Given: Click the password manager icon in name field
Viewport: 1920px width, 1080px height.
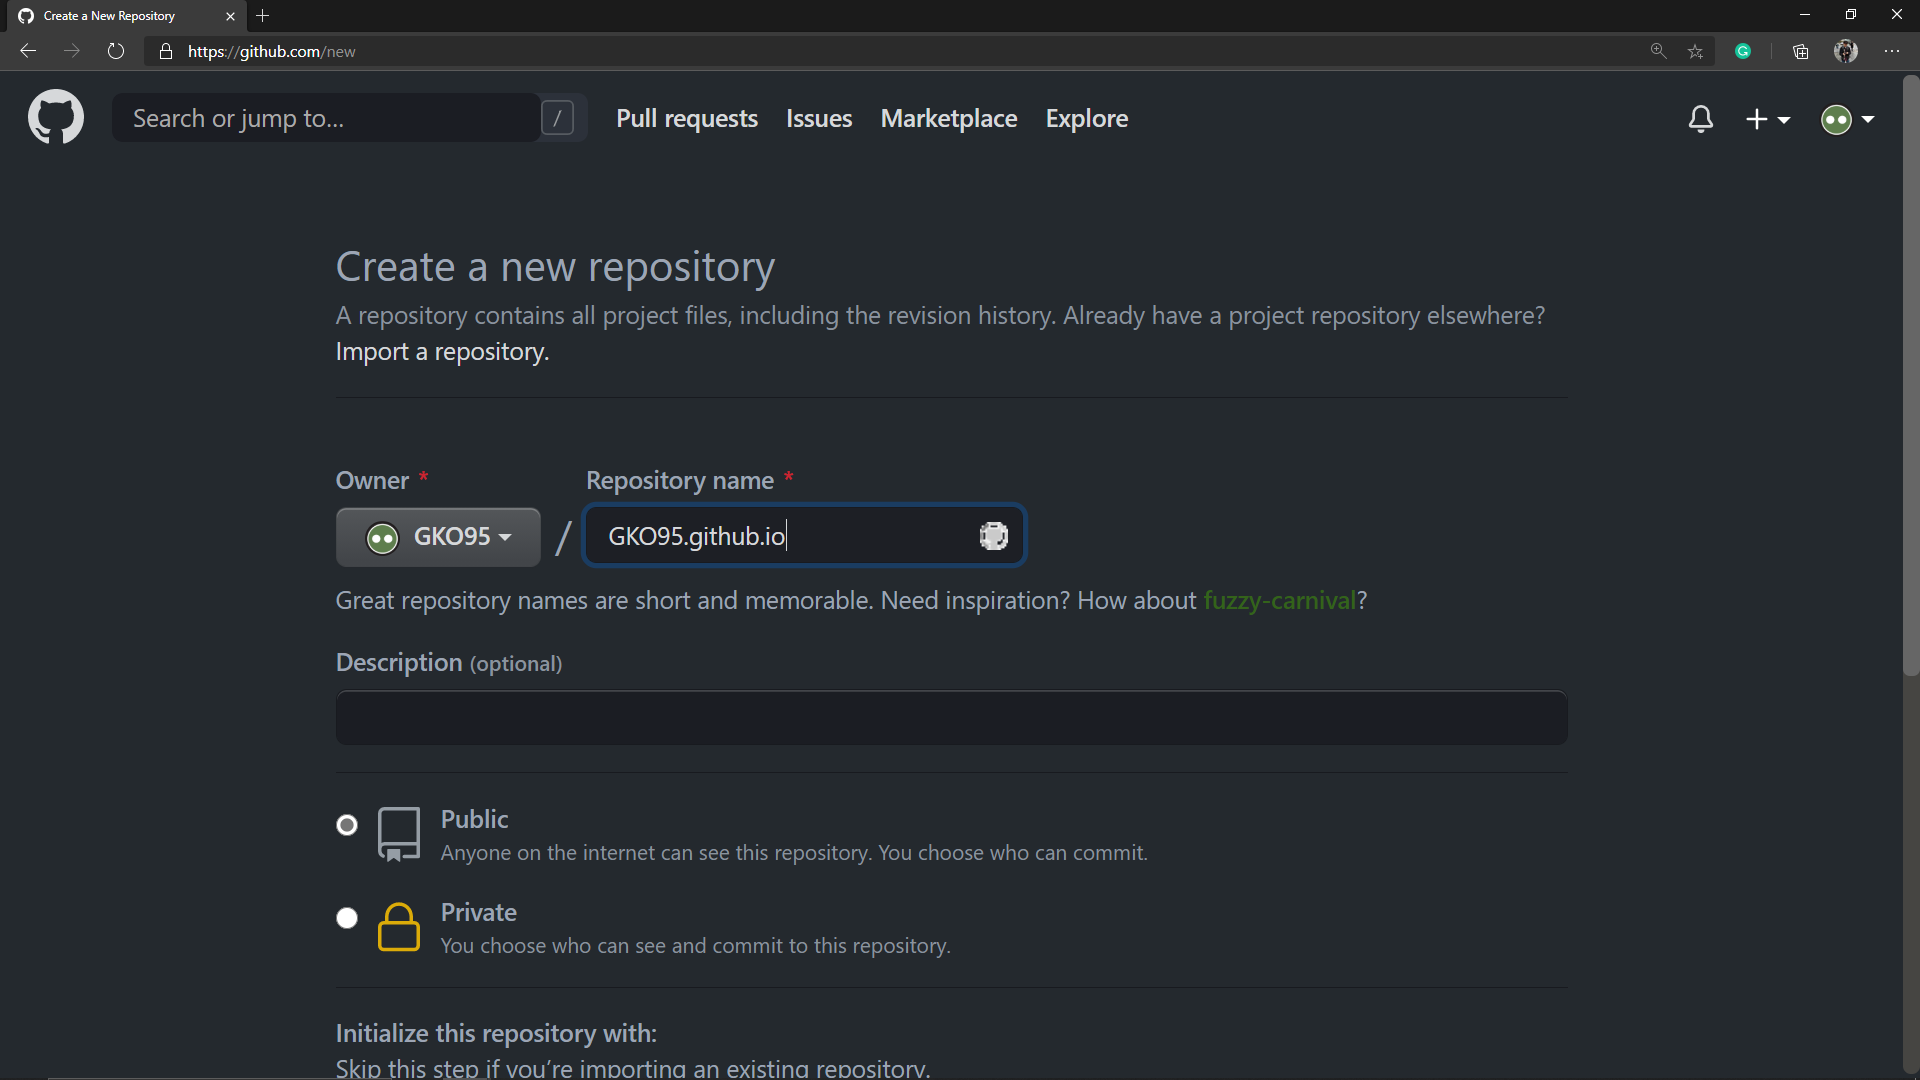Looking at the screenshot, I should tap(993, 536).
